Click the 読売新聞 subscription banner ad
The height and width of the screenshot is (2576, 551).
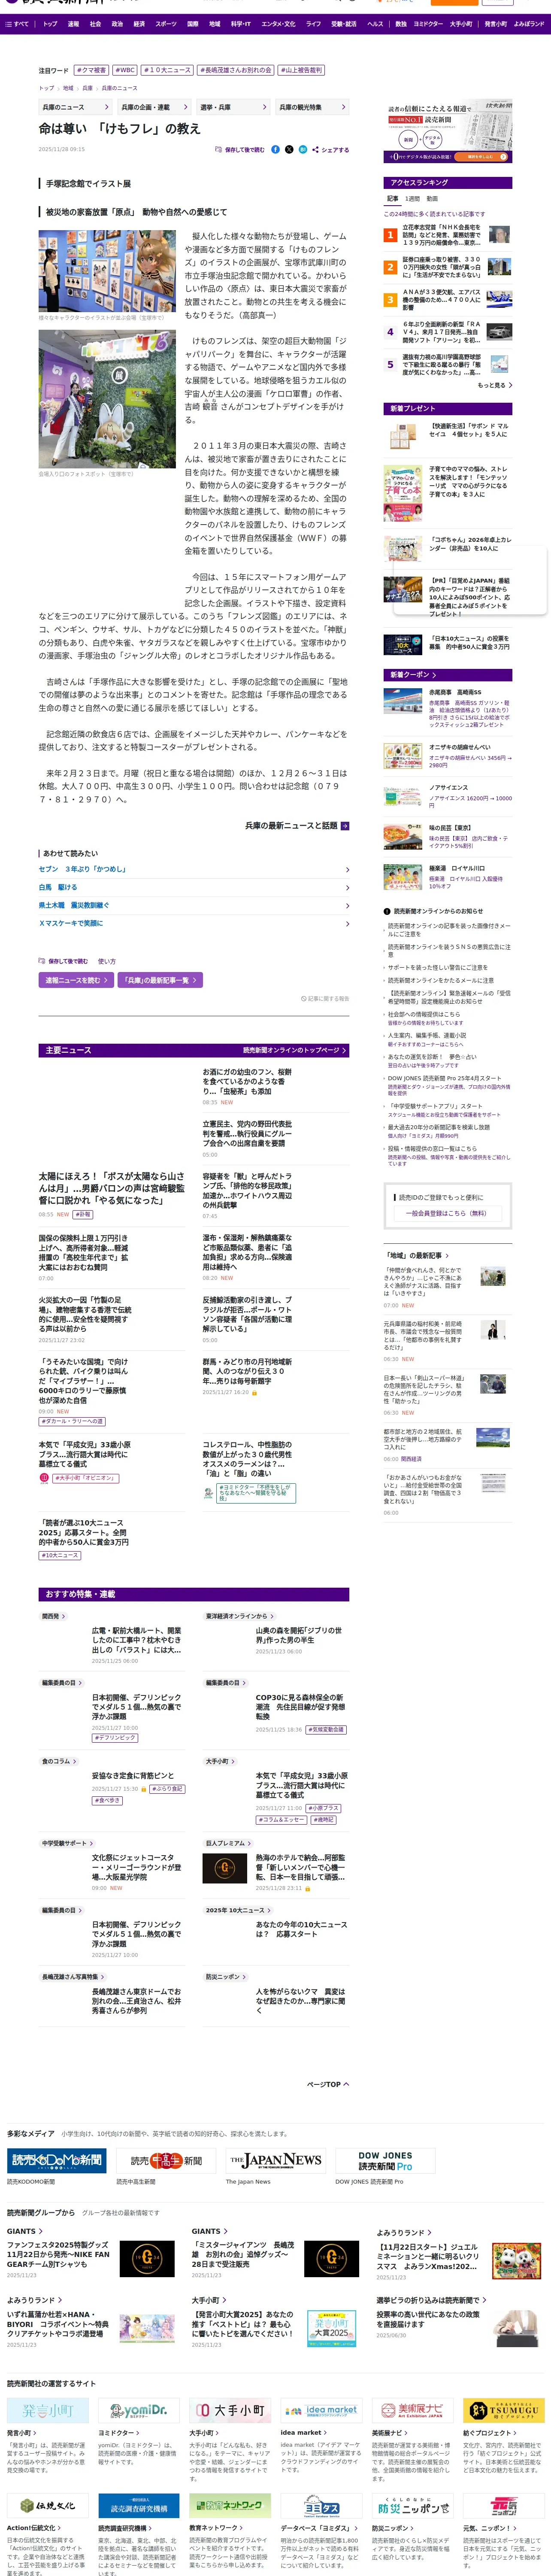pos(448,132)
